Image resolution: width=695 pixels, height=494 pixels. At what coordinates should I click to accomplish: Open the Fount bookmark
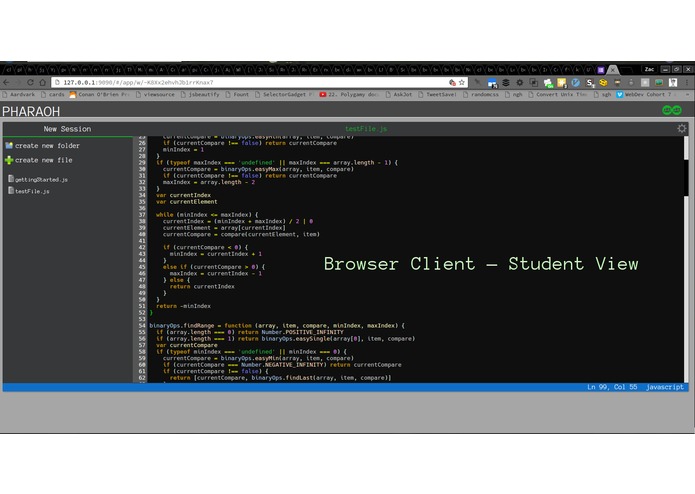(238, 94)
